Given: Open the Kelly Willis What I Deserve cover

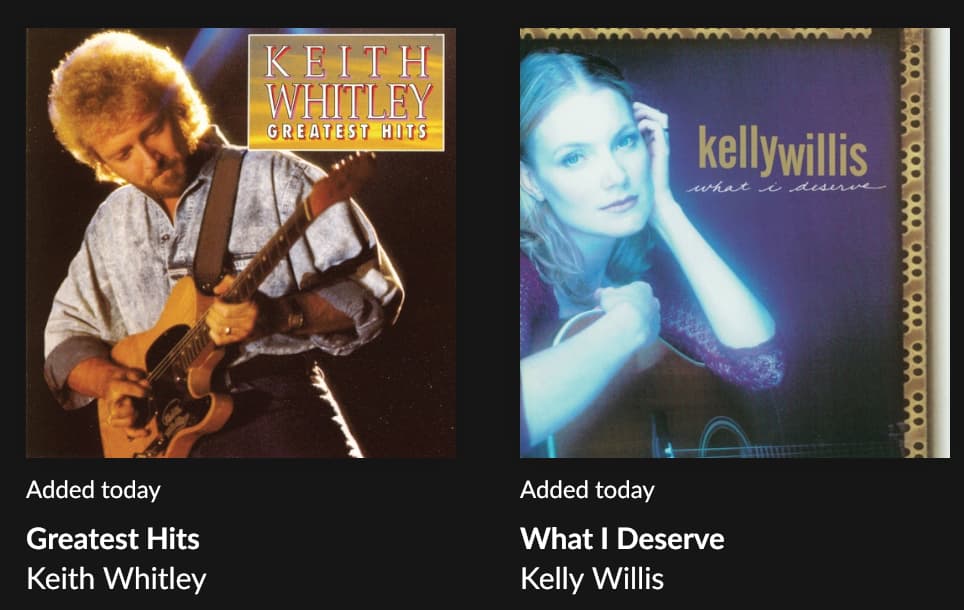Looking at the screenshot, I should pos(735,243).
